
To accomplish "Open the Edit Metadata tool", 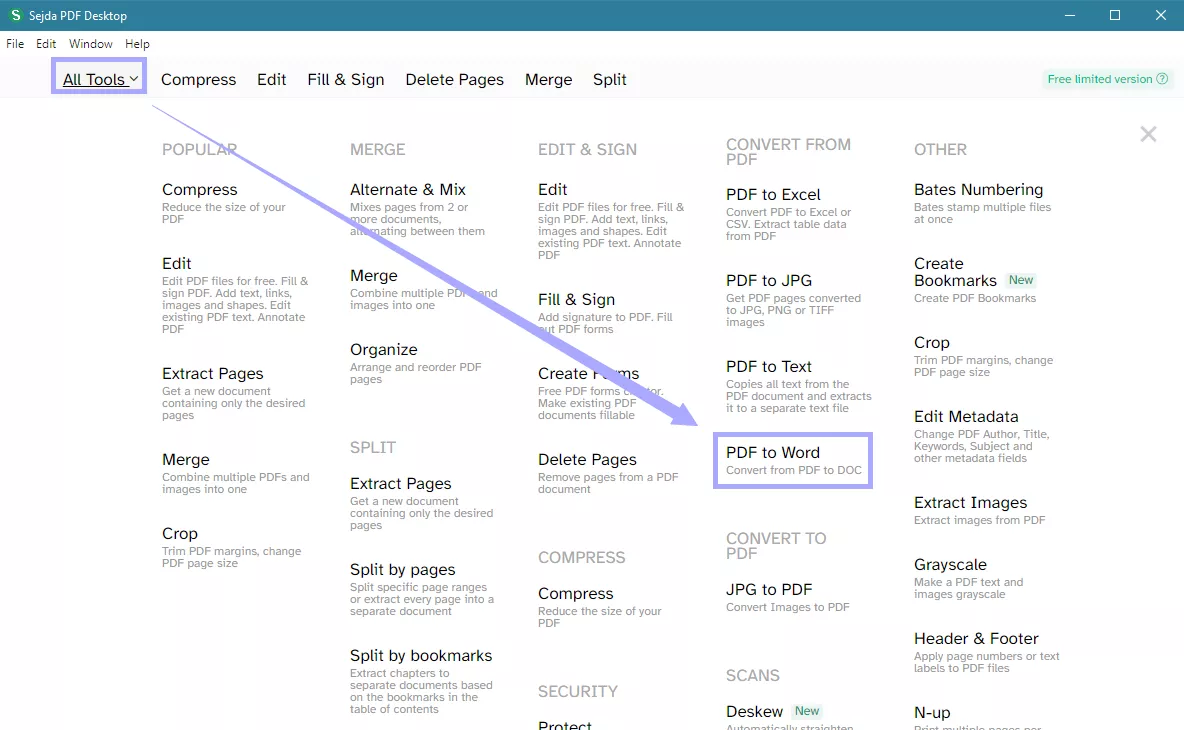I will (966, 417).
